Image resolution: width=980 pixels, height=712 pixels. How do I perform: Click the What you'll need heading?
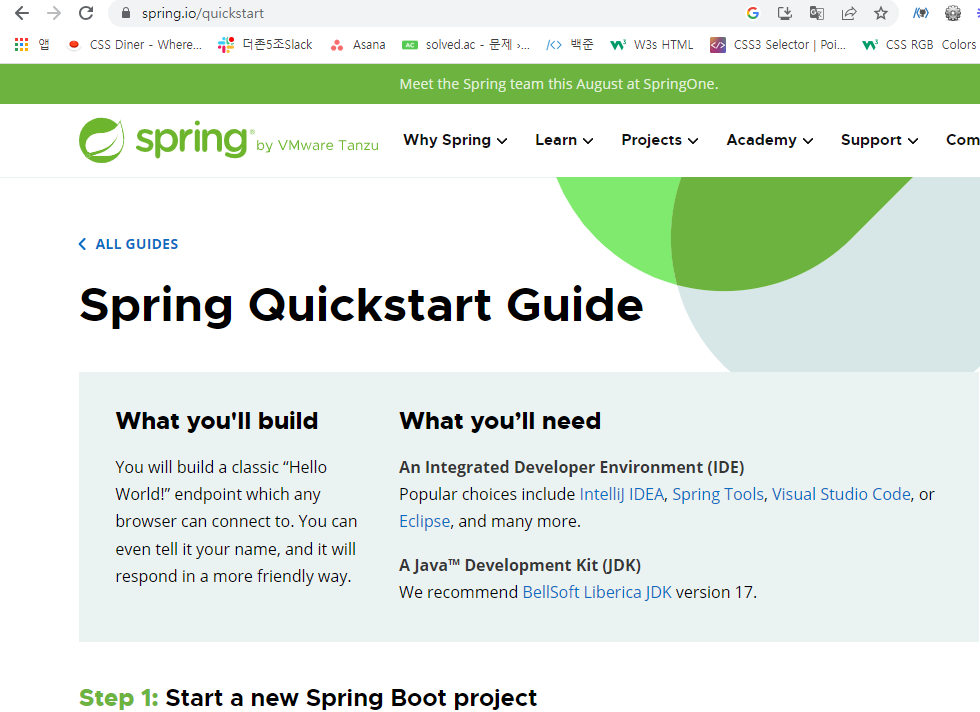500,421
